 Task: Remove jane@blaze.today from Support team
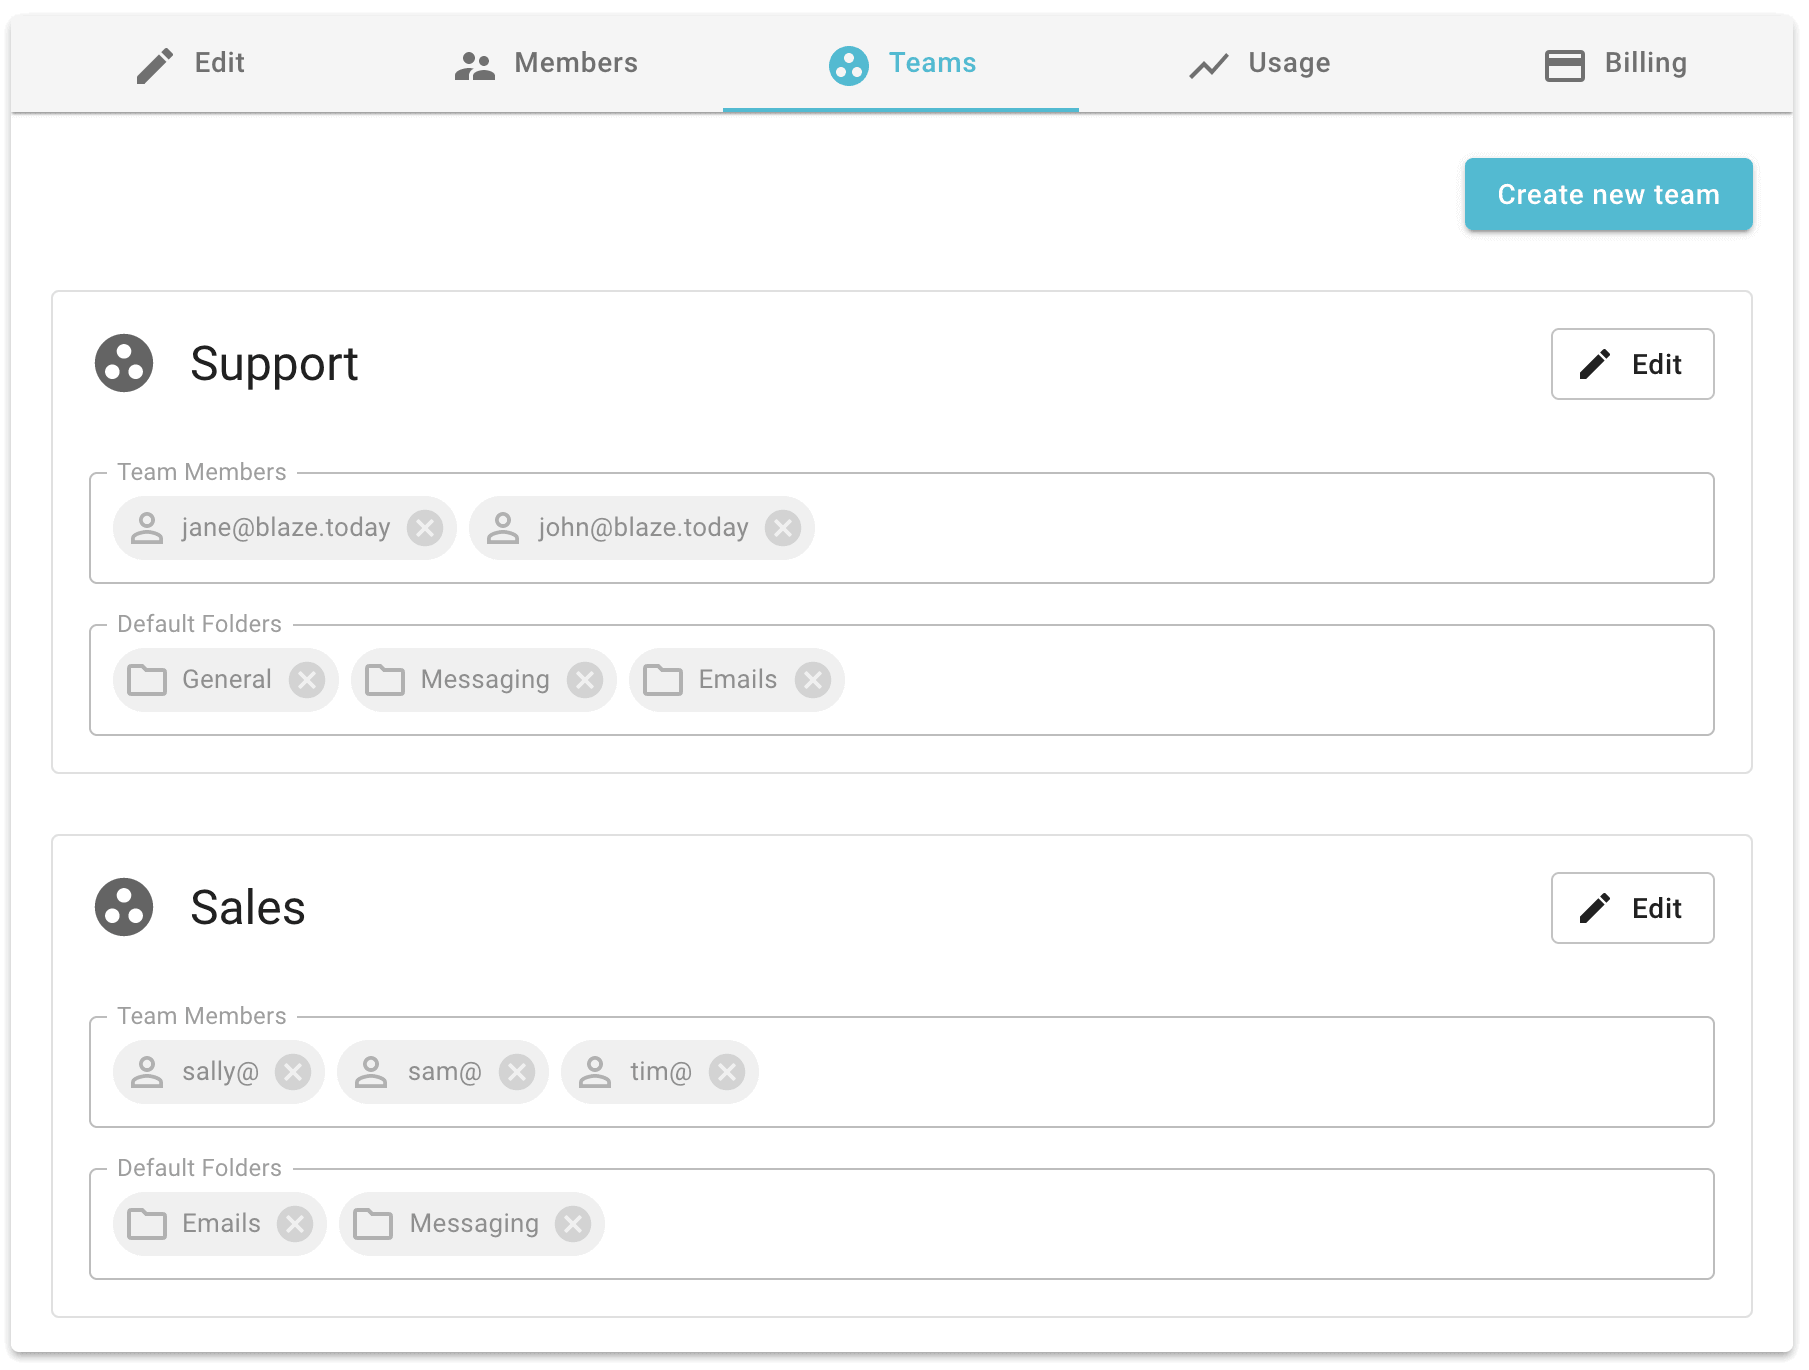425,528
